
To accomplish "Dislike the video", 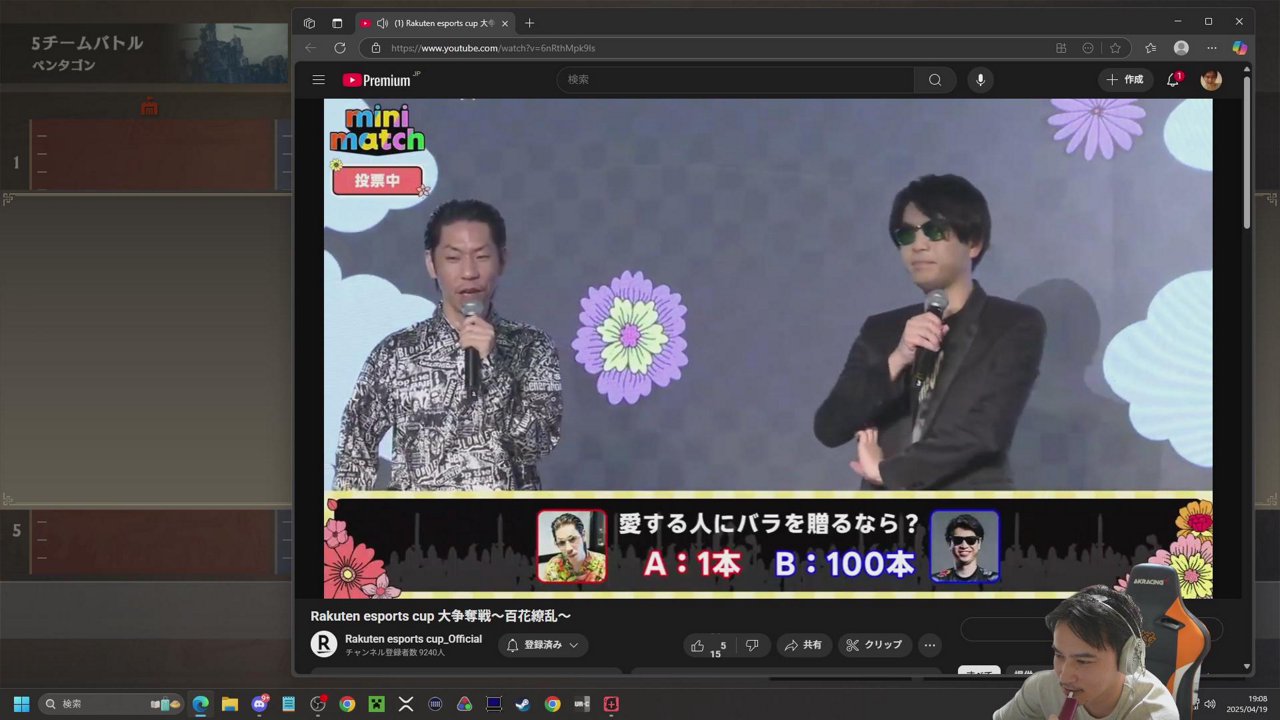I will coord(752,645).
